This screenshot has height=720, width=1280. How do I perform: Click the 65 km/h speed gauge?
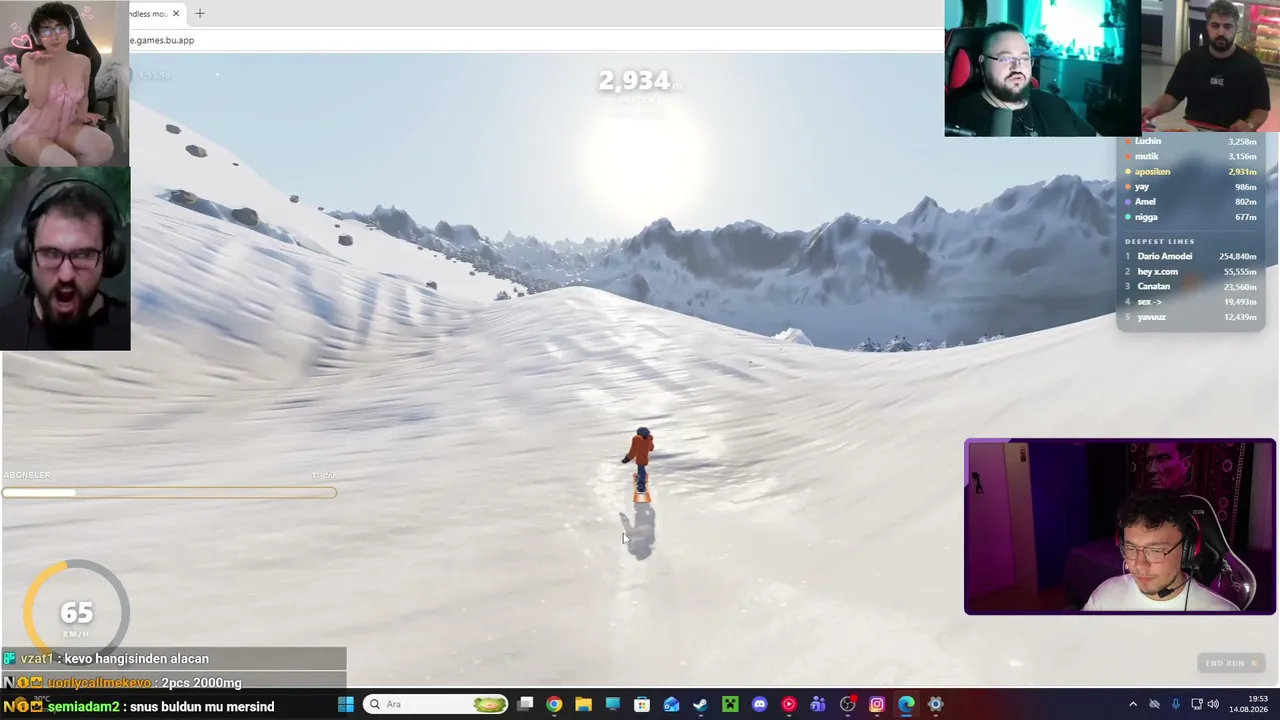coord(76,611)
